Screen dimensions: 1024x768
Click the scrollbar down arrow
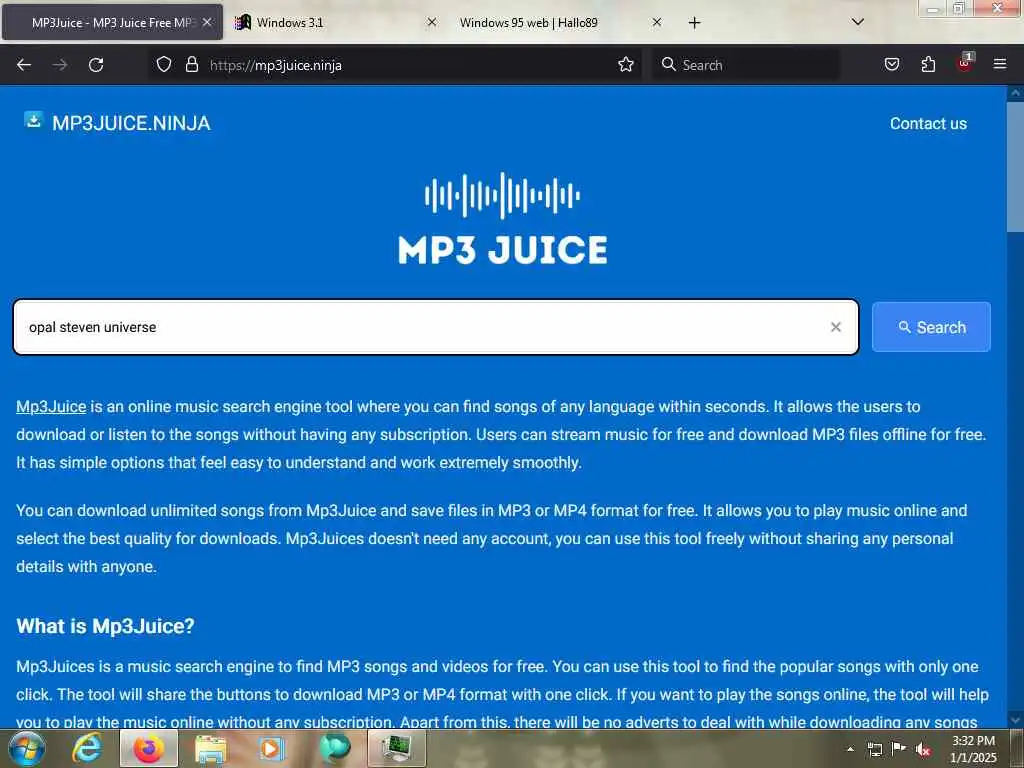(x=1015, y=720)
